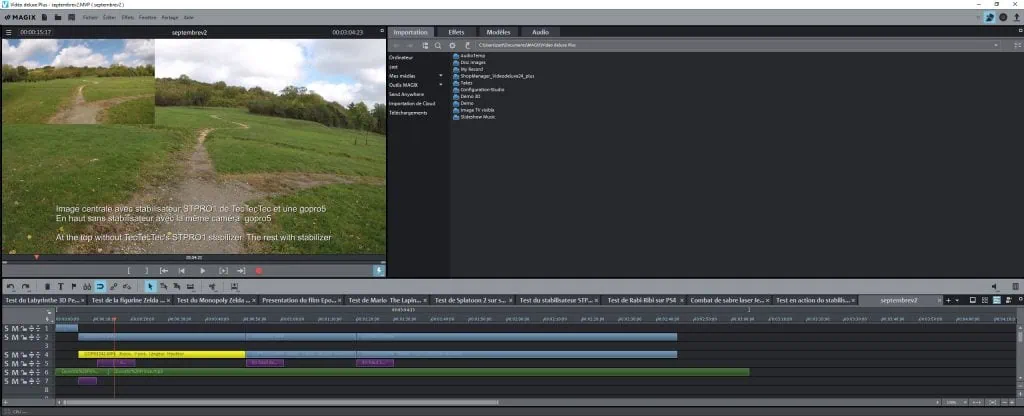Mute track 2 with M button
Viewport: 1024px width, 416px height.
[15, 337]
